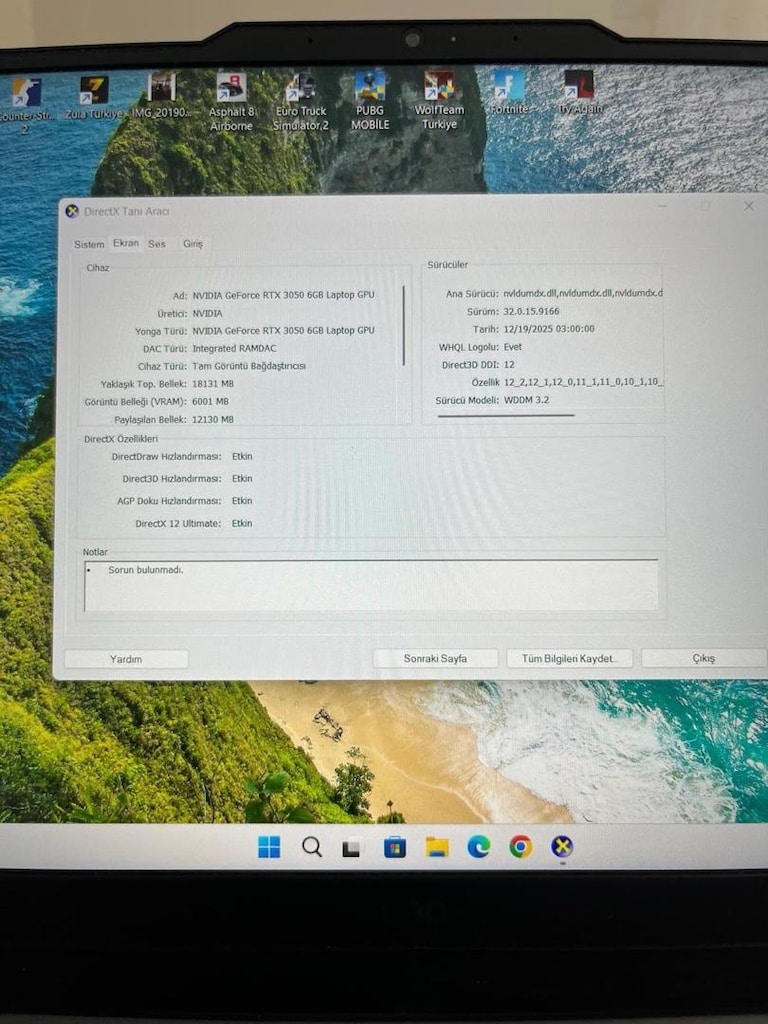Select the driver version 32.0.15.9166
Viewport: 768px width, 1024px height.
pos(531,312)
